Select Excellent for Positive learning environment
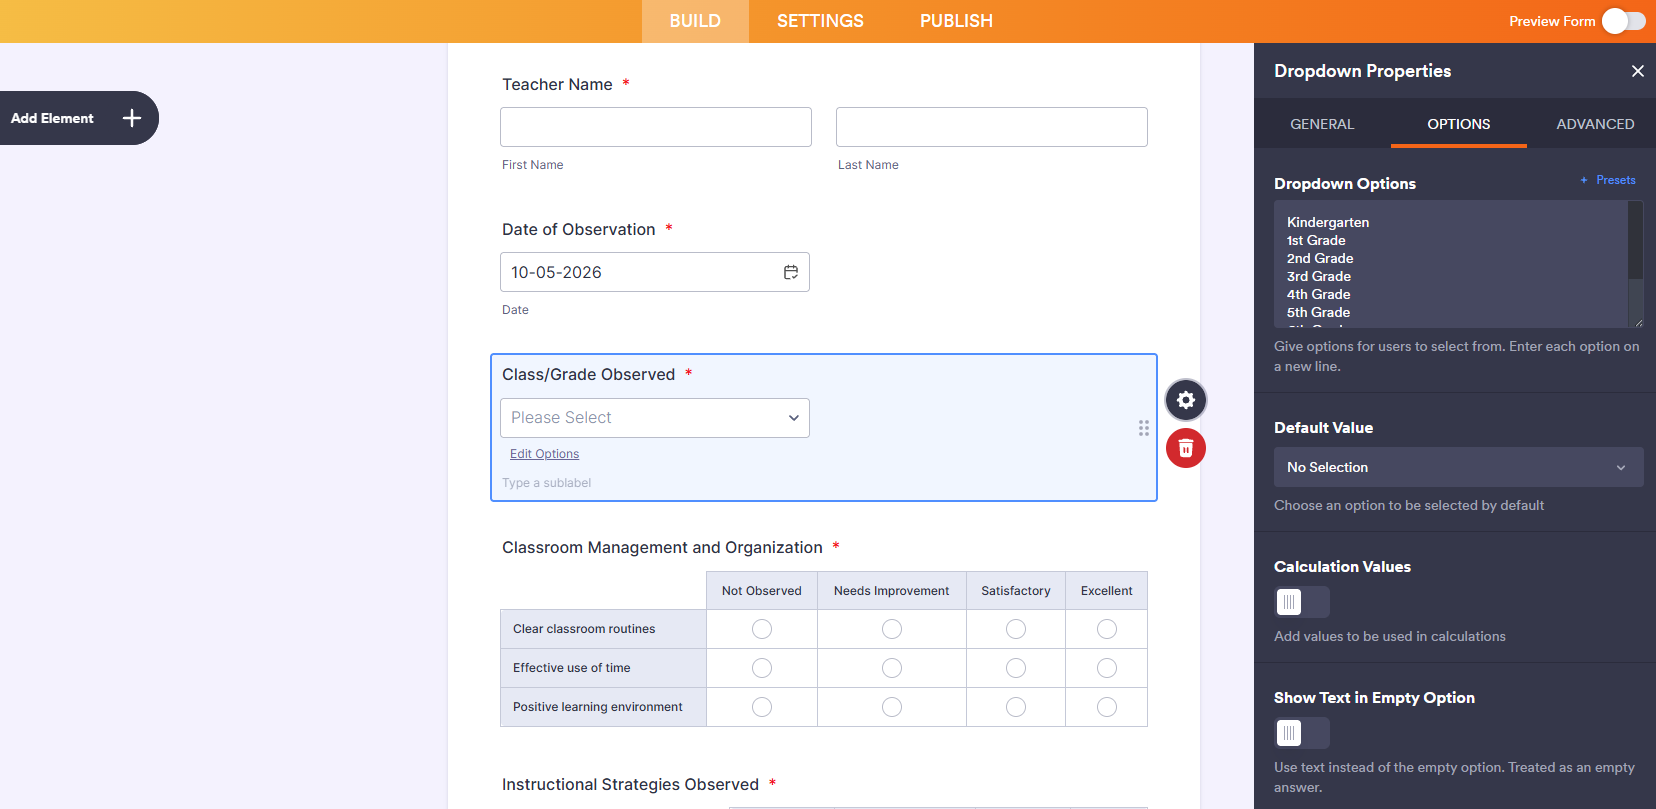1656x809 pixels. click(x=1107, y=707)
